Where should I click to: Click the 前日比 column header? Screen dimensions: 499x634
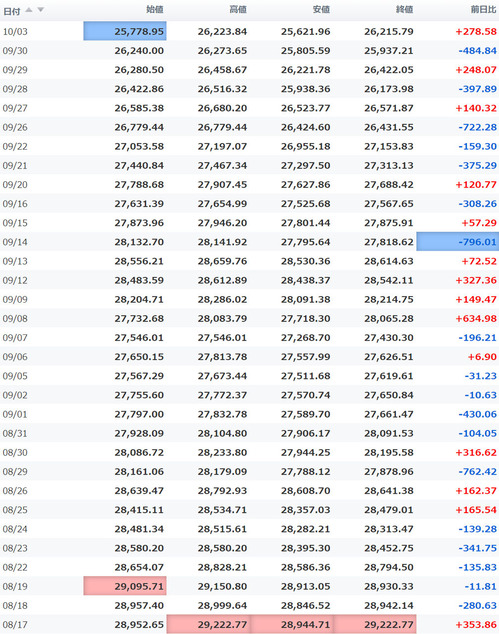[484, 10]
